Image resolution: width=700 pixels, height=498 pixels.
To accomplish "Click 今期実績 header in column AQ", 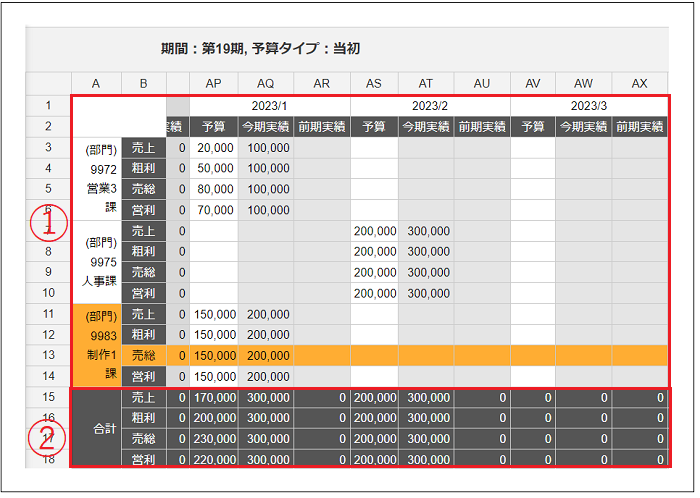I will [266, 127].
